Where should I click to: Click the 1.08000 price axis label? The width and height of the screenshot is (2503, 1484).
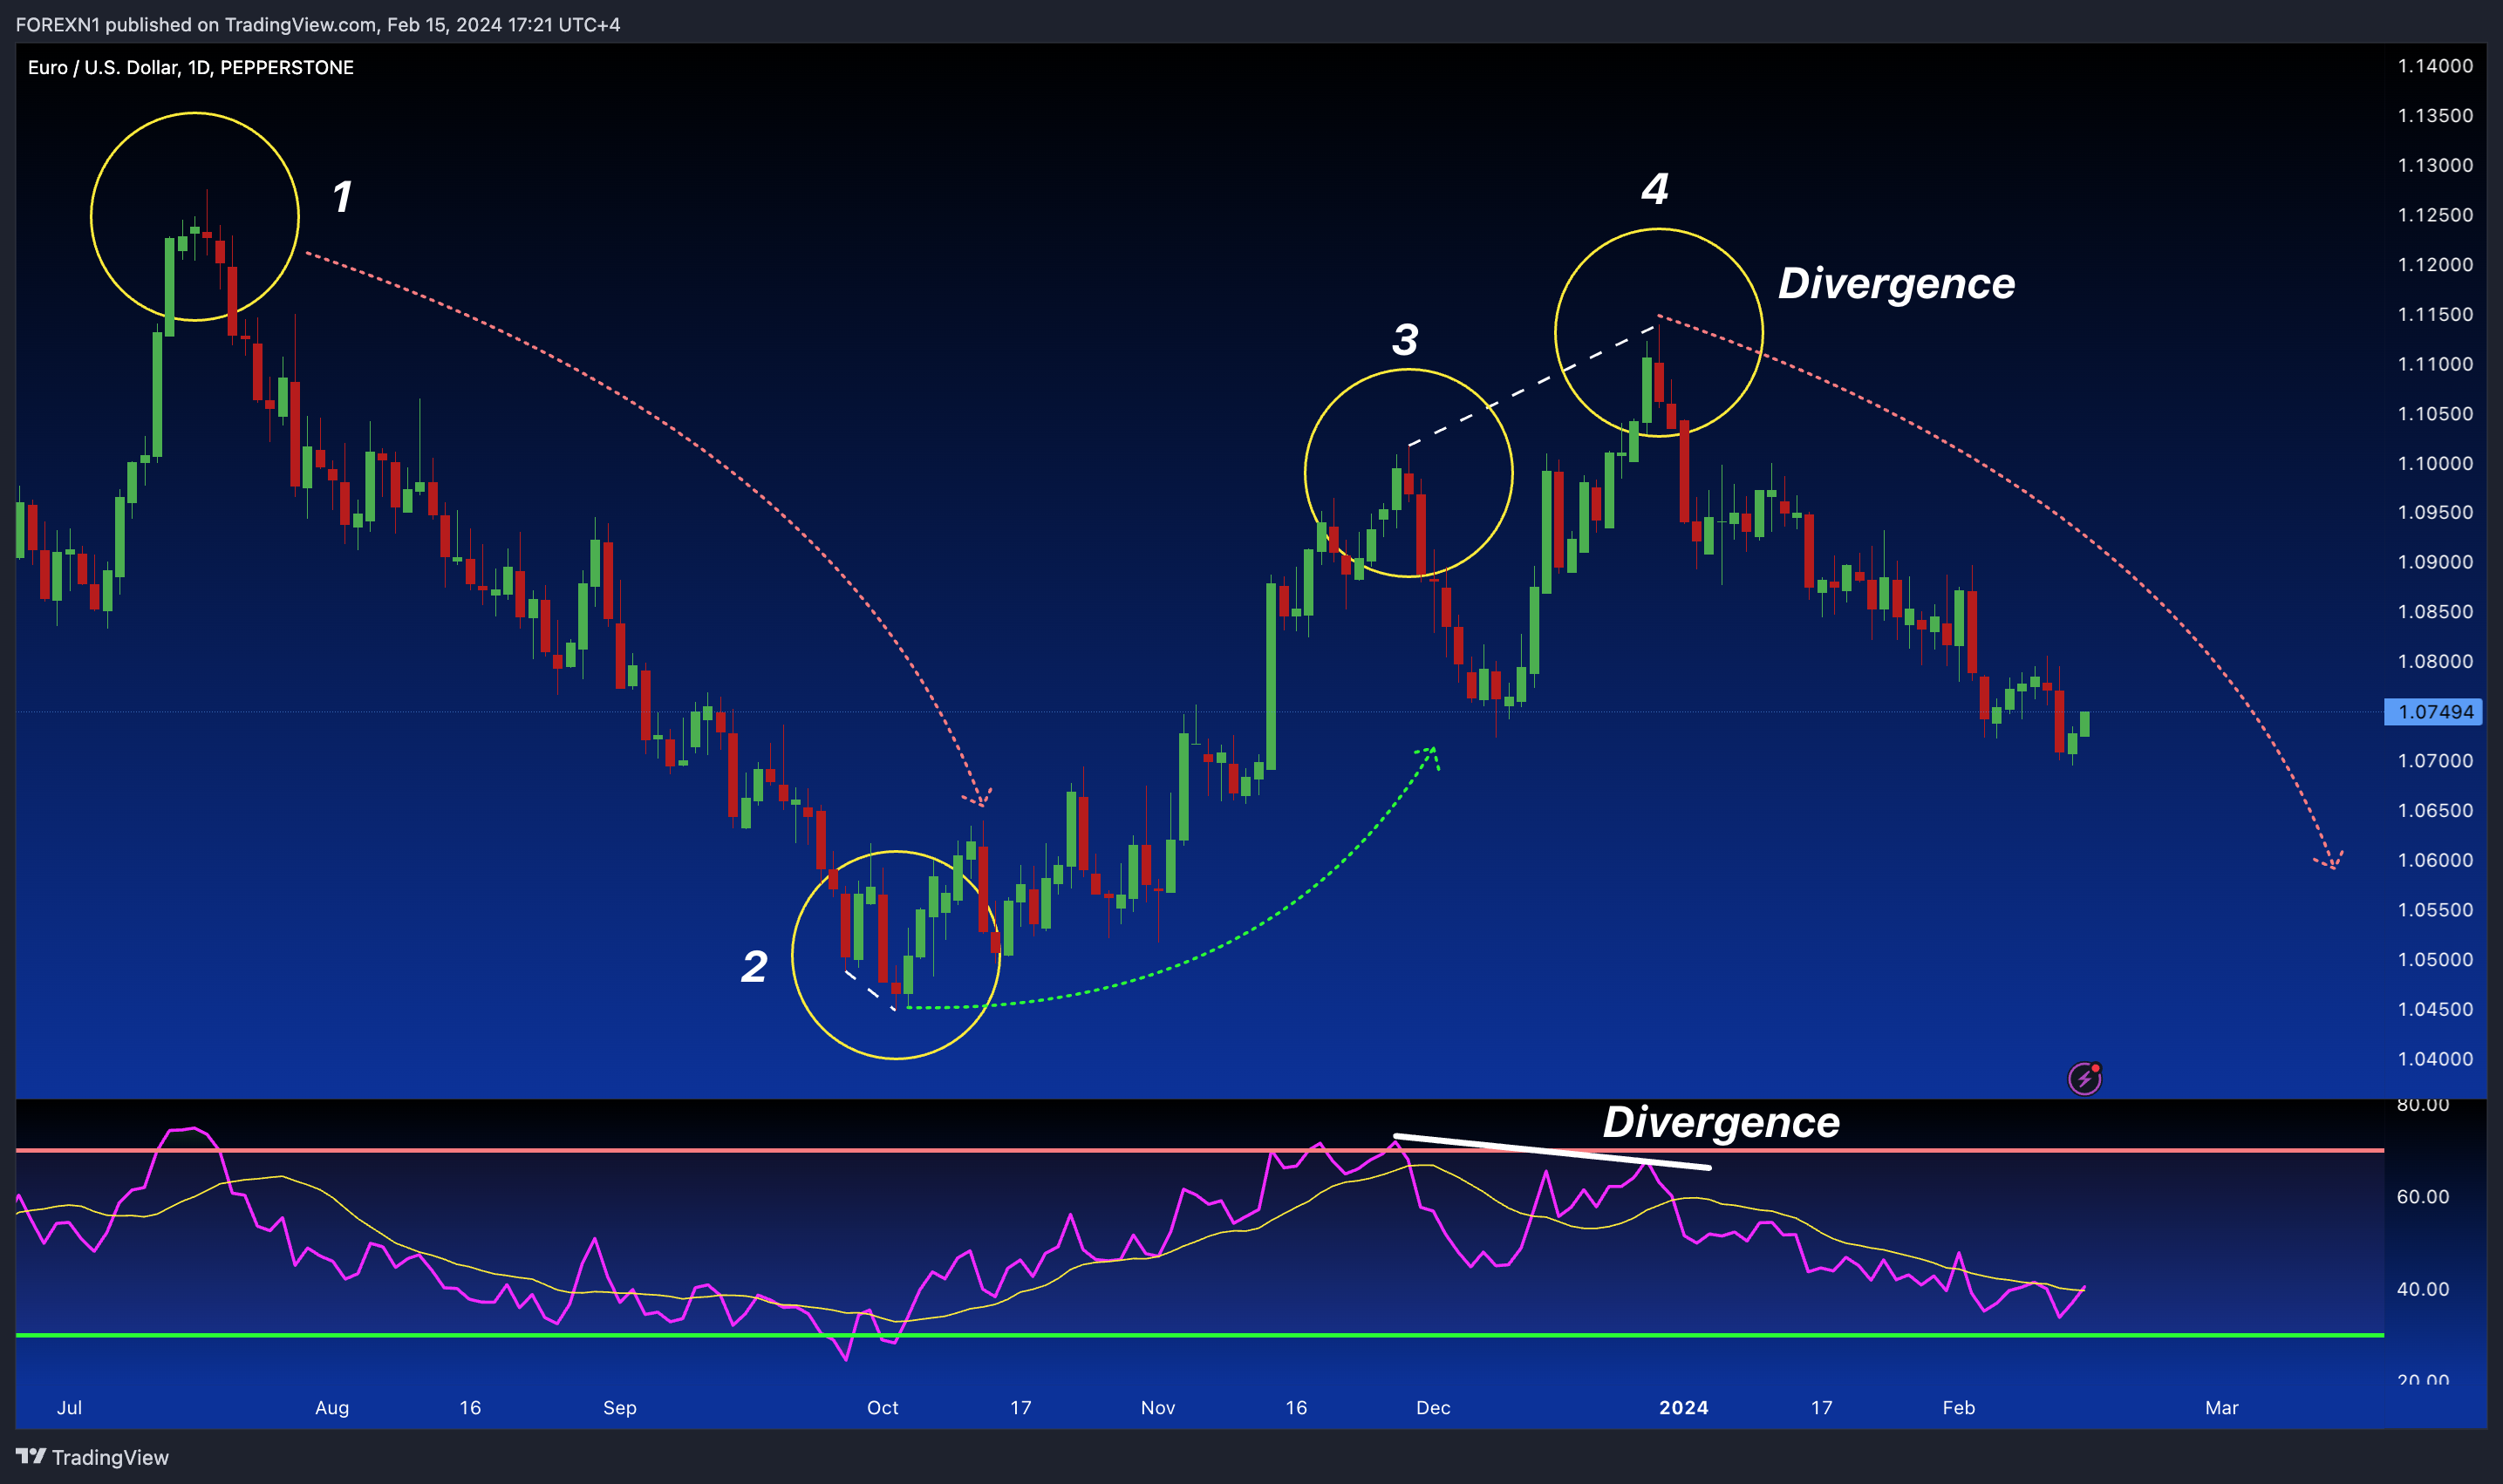click(x=2435, y=661)
